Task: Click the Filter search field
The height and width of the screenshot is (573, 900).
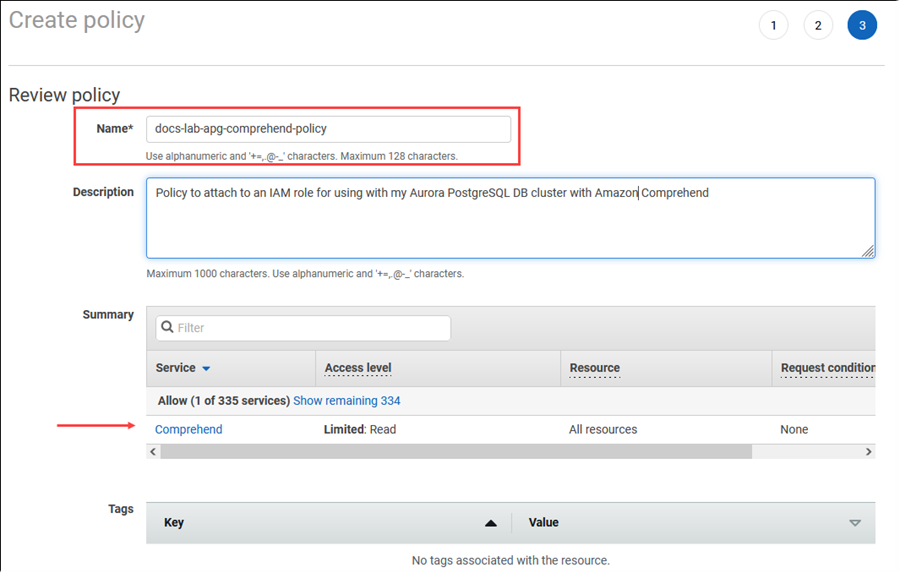Action: click(310, 328)
